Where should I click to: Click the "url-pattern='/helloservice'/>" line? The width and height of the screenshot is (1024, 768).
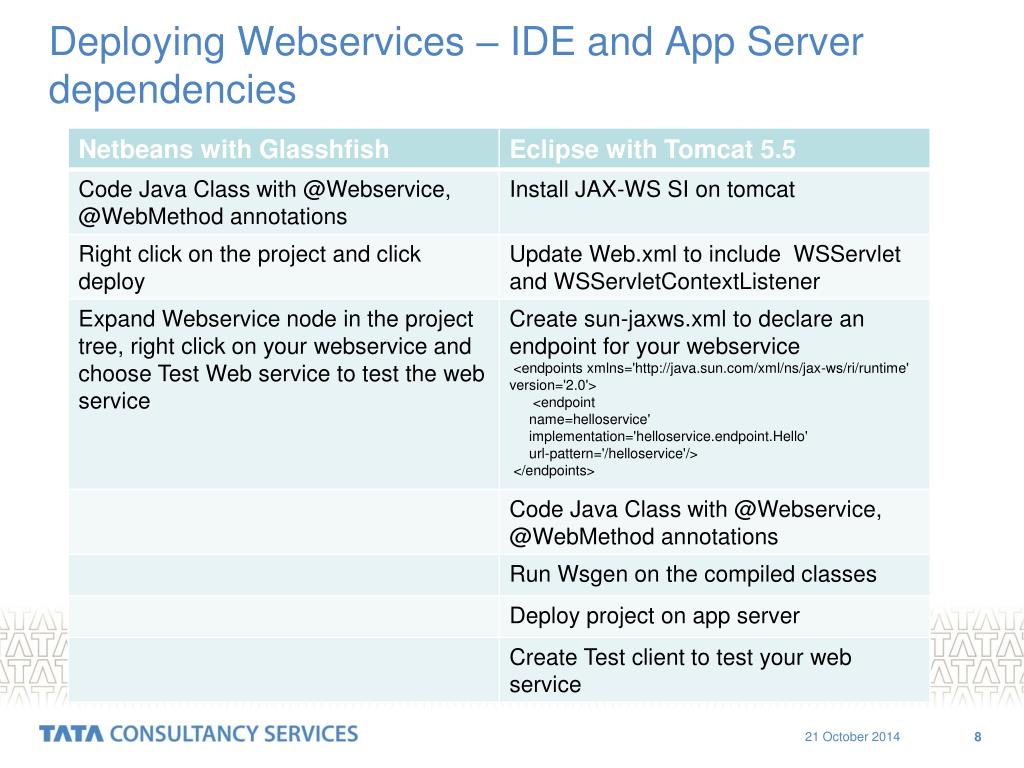tap(613, 453)
